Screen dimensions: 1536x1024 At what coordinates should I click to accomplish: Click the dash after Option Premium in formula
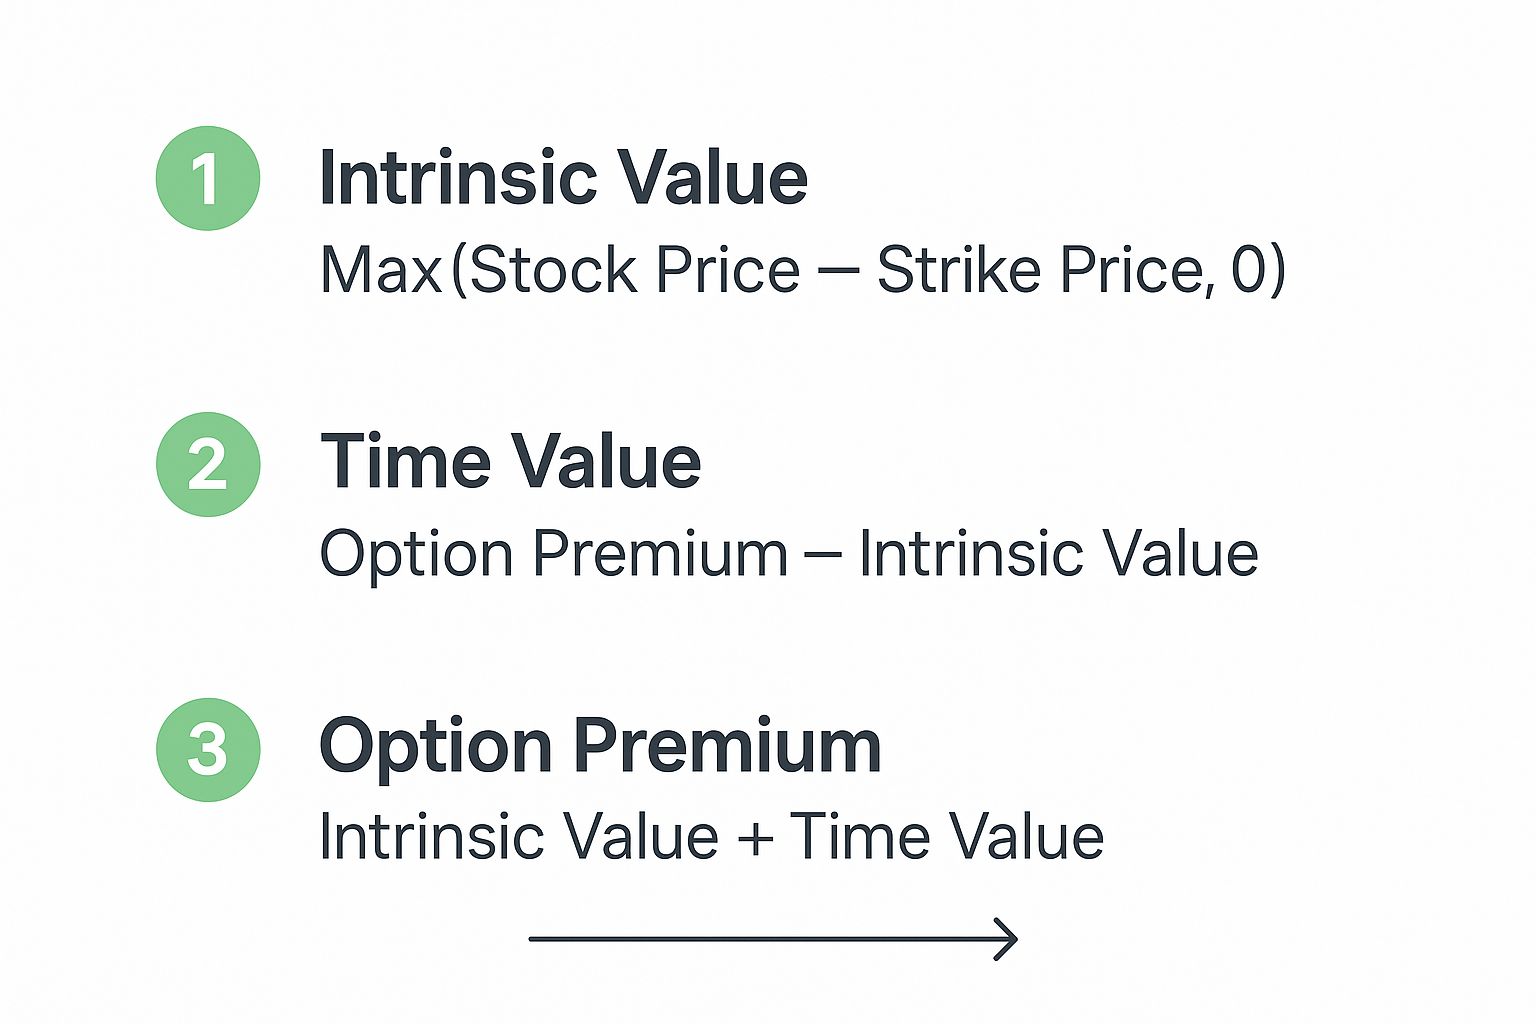tap(823, 556)
